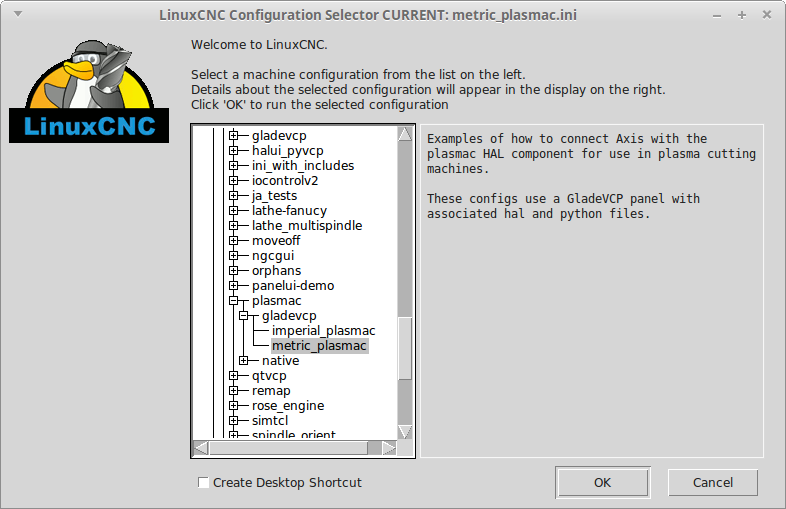Expand the panelui-demo node
The height and width of the screenshot is (509, 786).
coord(234,286)
